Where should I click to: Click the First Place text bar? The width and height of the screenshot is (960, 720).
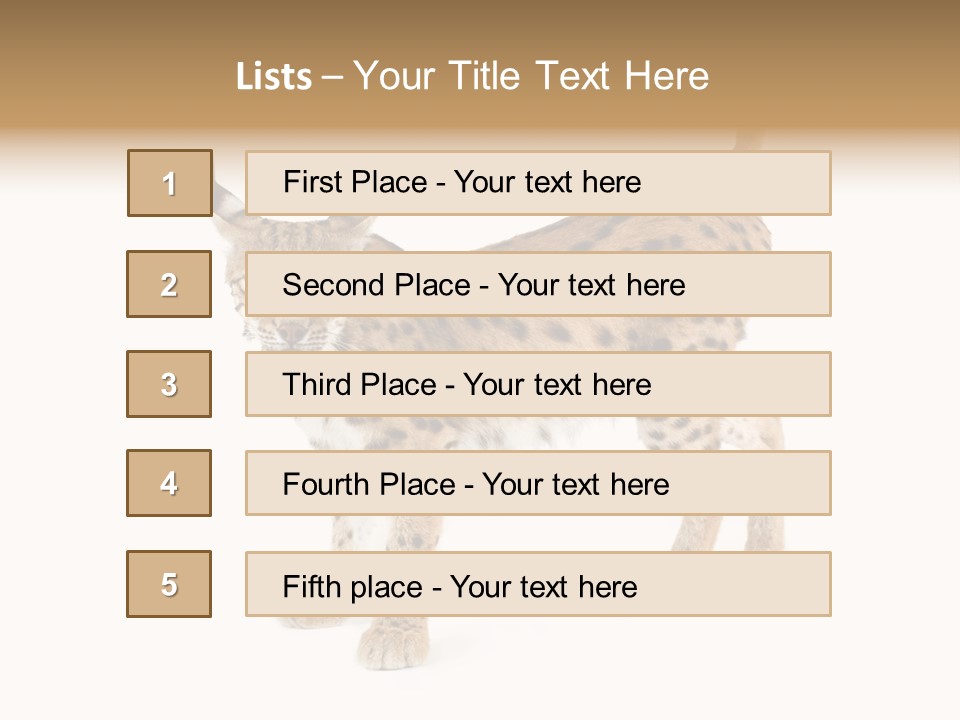tap(538, 183)
